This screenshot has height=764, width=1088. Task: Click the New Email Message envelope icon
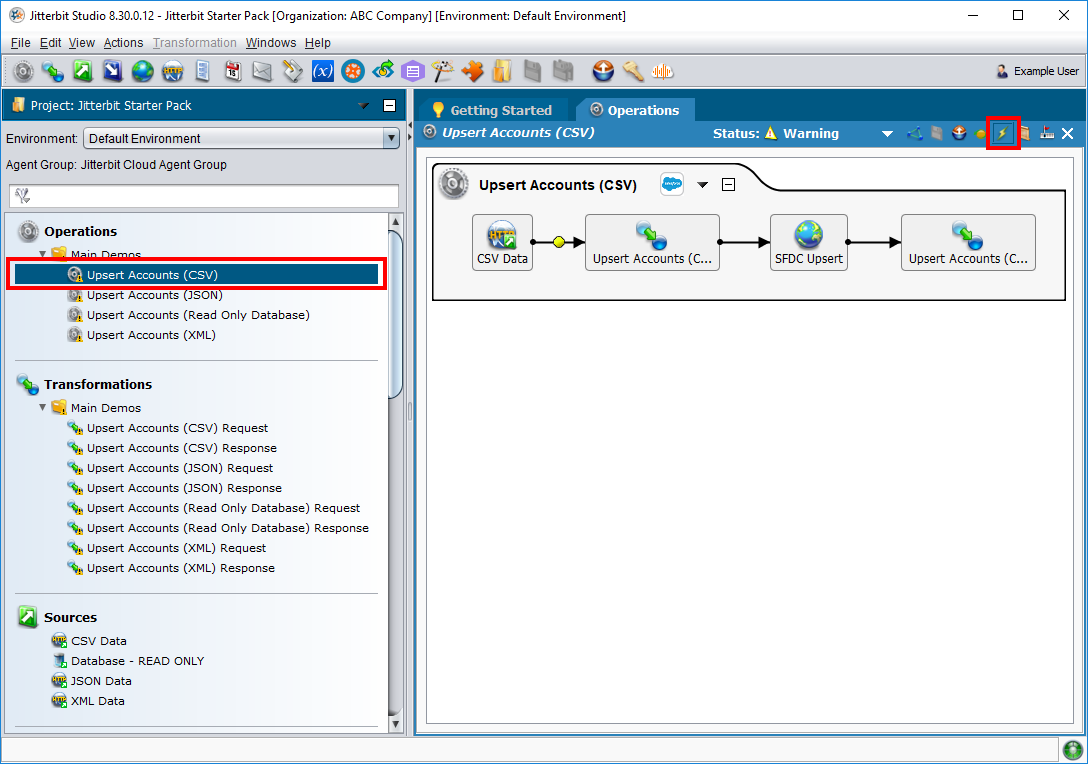pyautogui.click(x=262, y=71)
